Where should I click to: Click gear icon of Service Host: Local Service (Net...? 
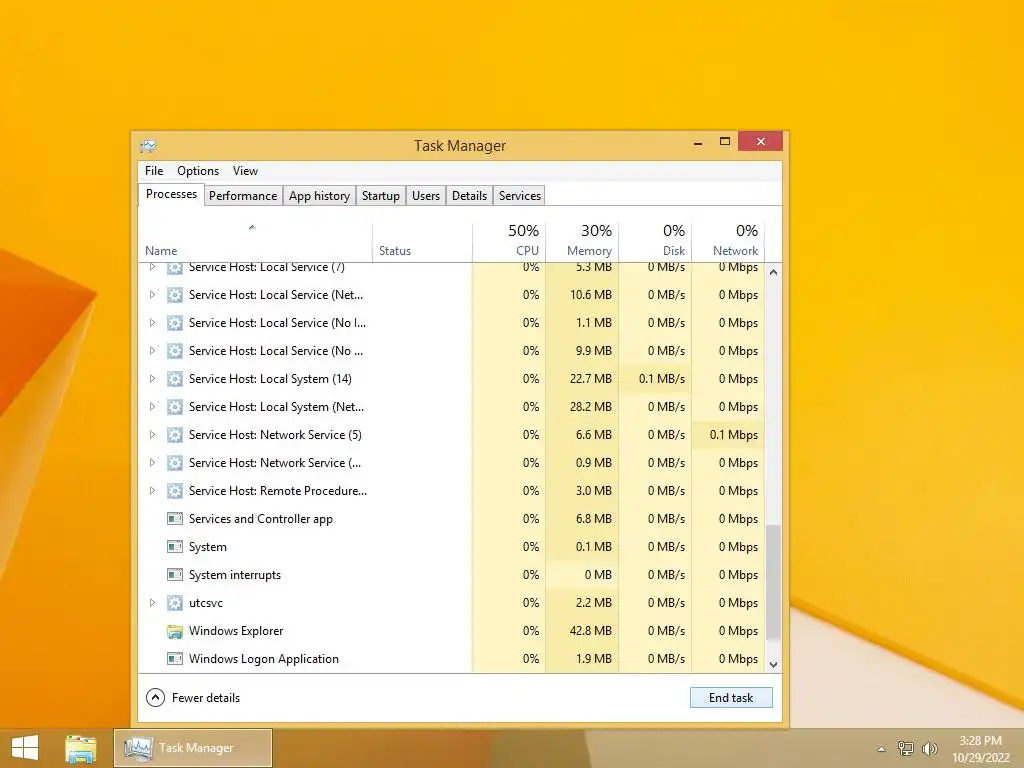pos(174,295)
